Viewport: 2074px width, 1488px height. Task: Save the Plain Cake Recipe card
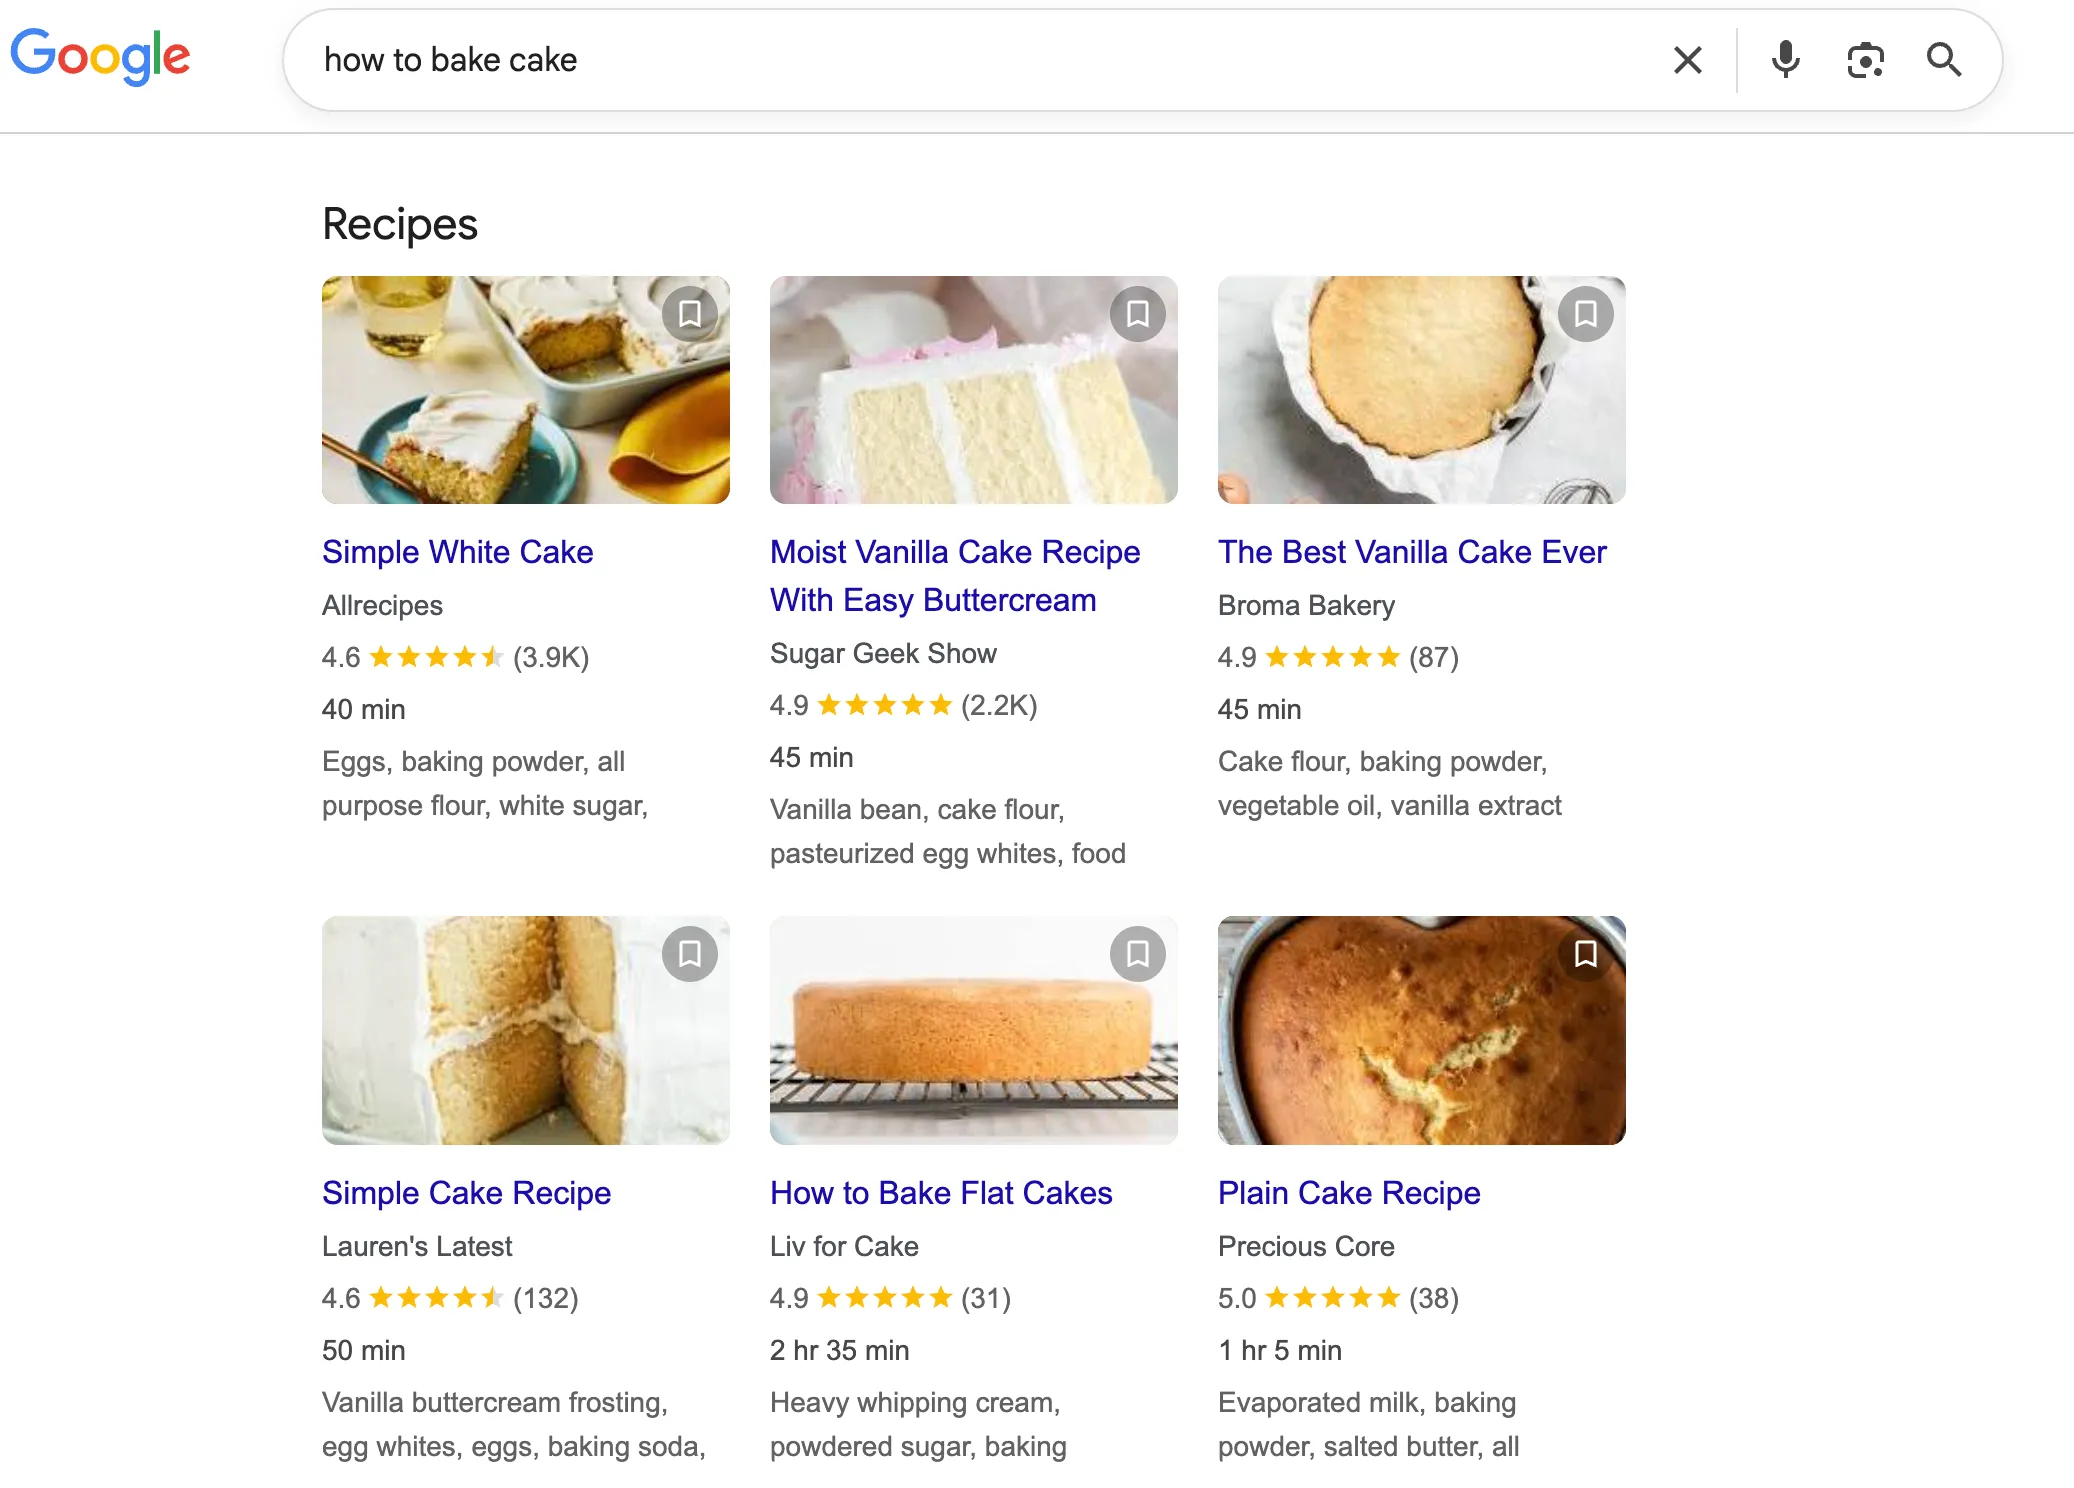[x=1585, y=954]
